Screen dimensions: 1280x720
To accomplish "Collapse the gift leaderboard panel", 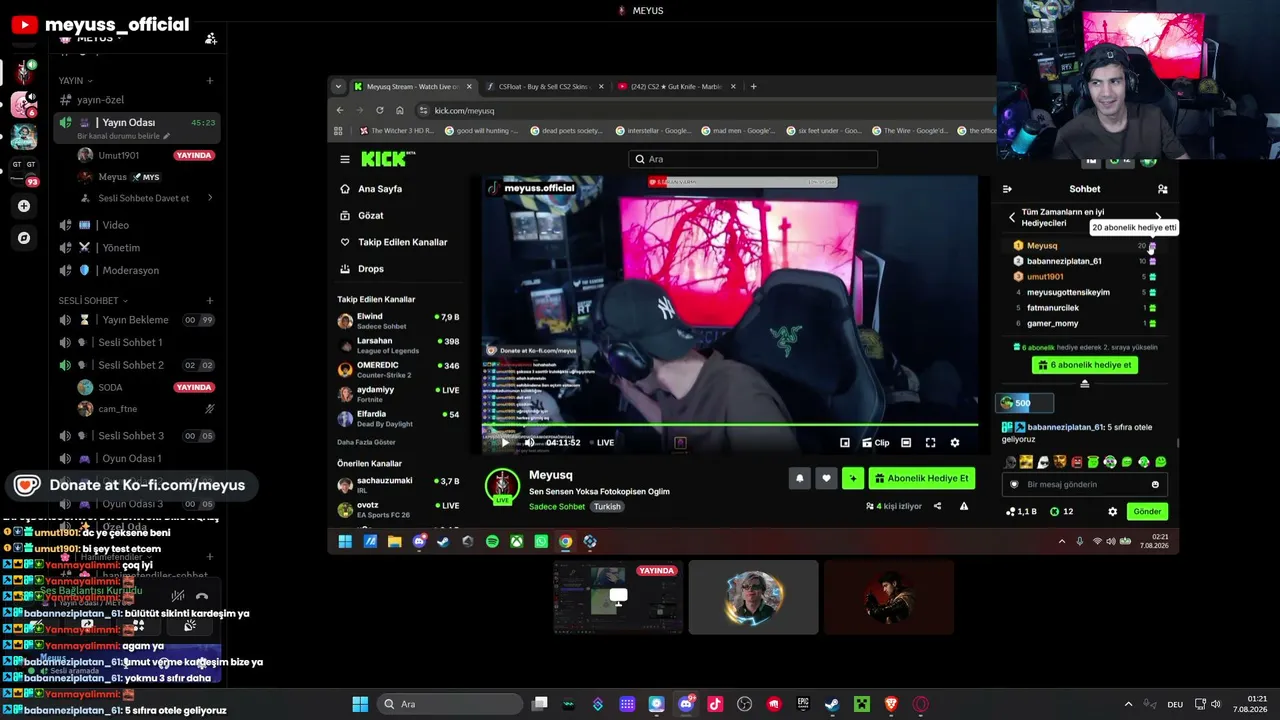I will [x=1085, y=384].
